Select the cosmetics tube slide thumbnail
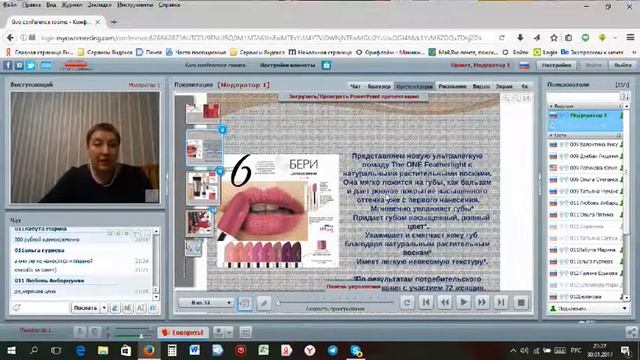 tap(203, 188)
